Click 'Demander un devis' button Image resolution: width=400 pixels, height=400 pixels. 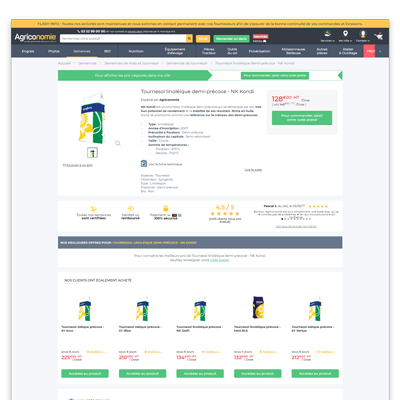[231, 39]
